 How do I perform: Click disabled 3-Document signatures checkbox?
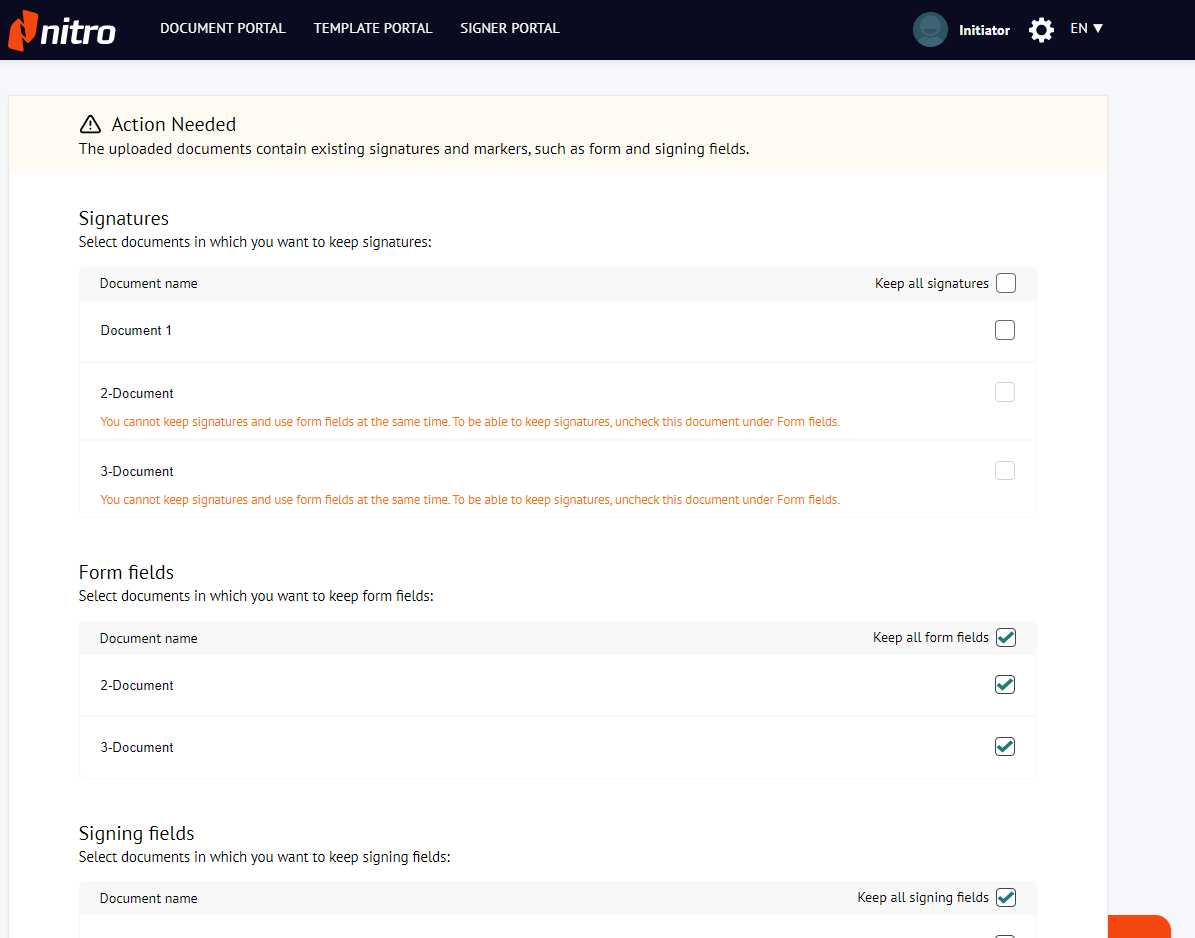[1005, 470]
